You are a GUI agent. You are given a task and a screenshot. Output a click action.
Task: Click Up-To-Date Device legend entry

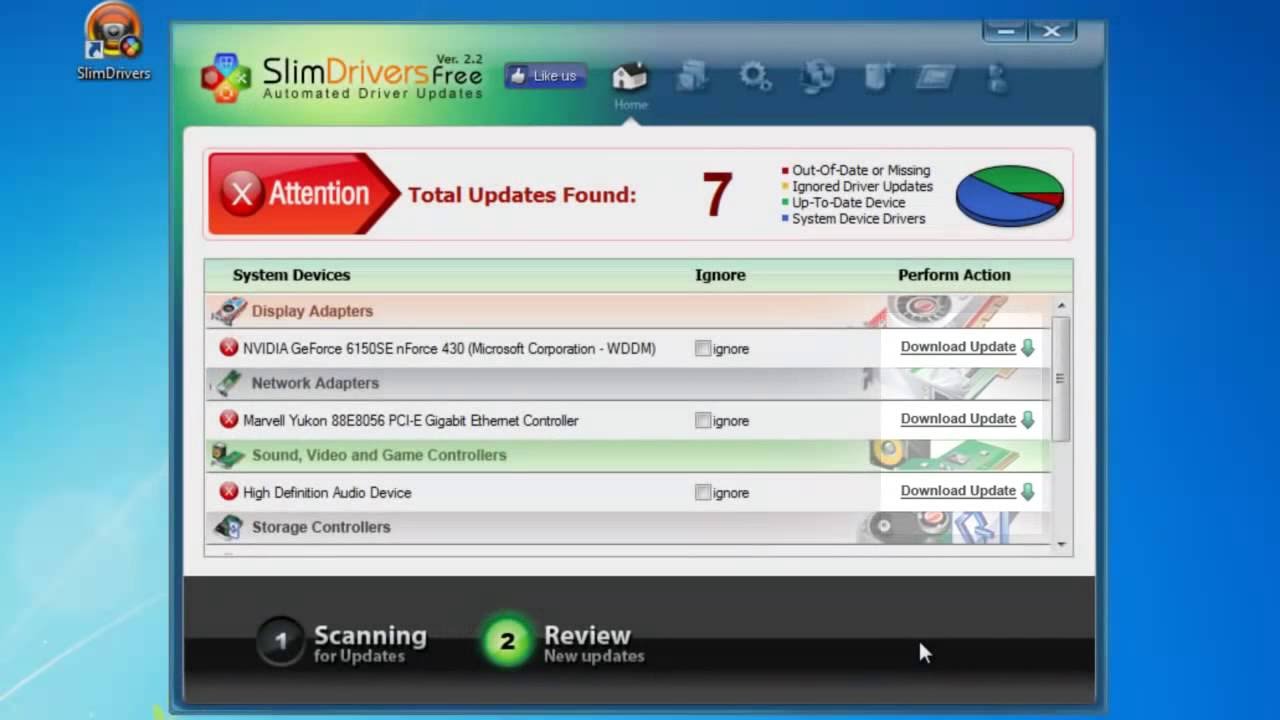click(x=843, y=202)
